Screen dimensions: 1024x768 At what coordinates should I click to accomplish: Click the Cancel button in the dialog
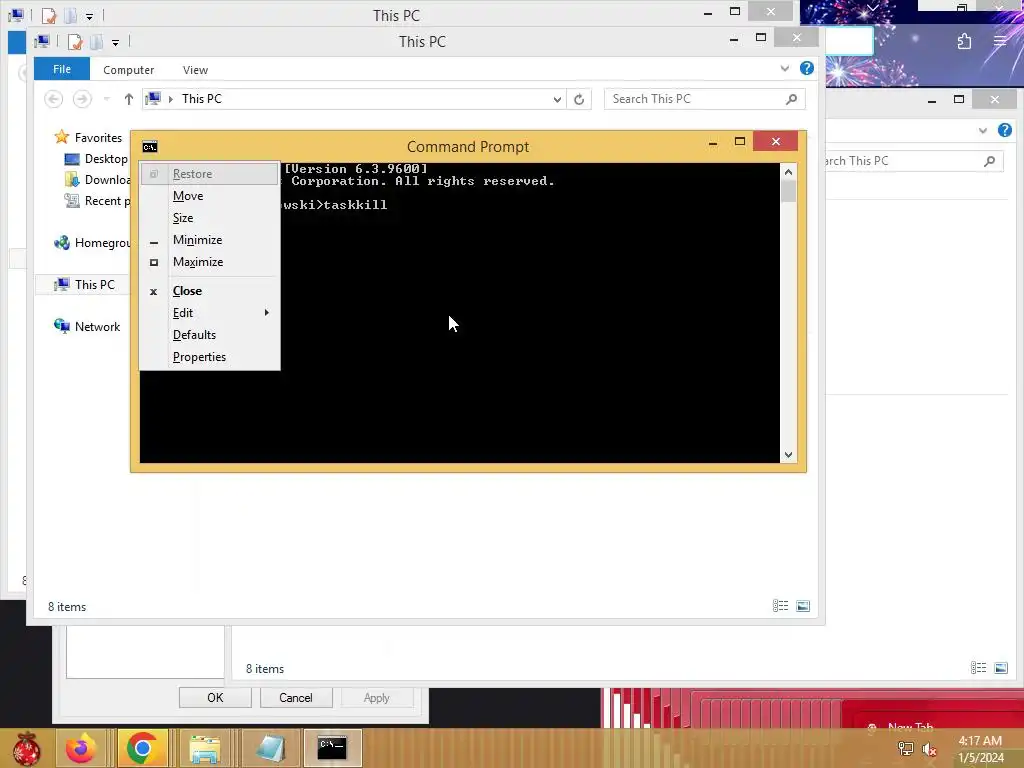click(x=296, y=697)
